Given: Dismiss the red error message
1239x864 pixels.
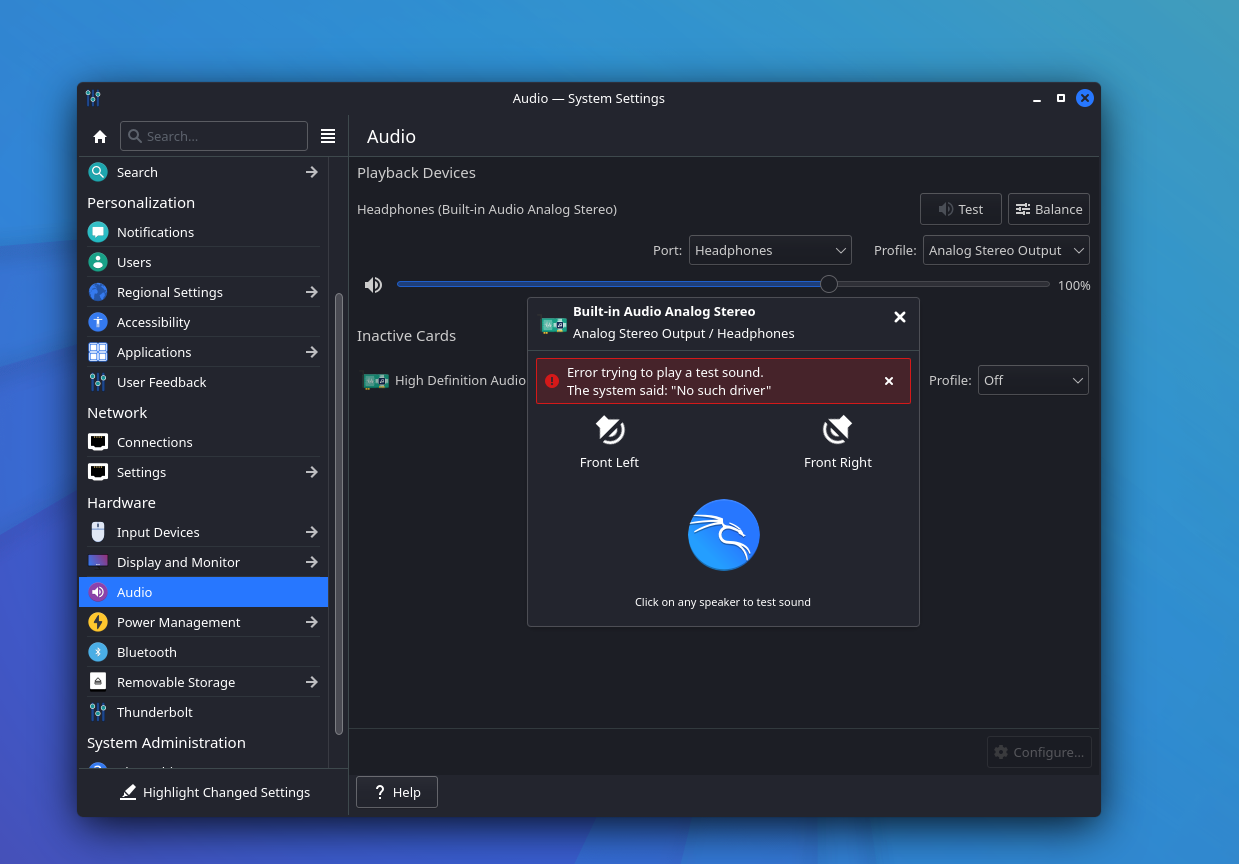Looking at the screenshot, I should tap(889, 381).
